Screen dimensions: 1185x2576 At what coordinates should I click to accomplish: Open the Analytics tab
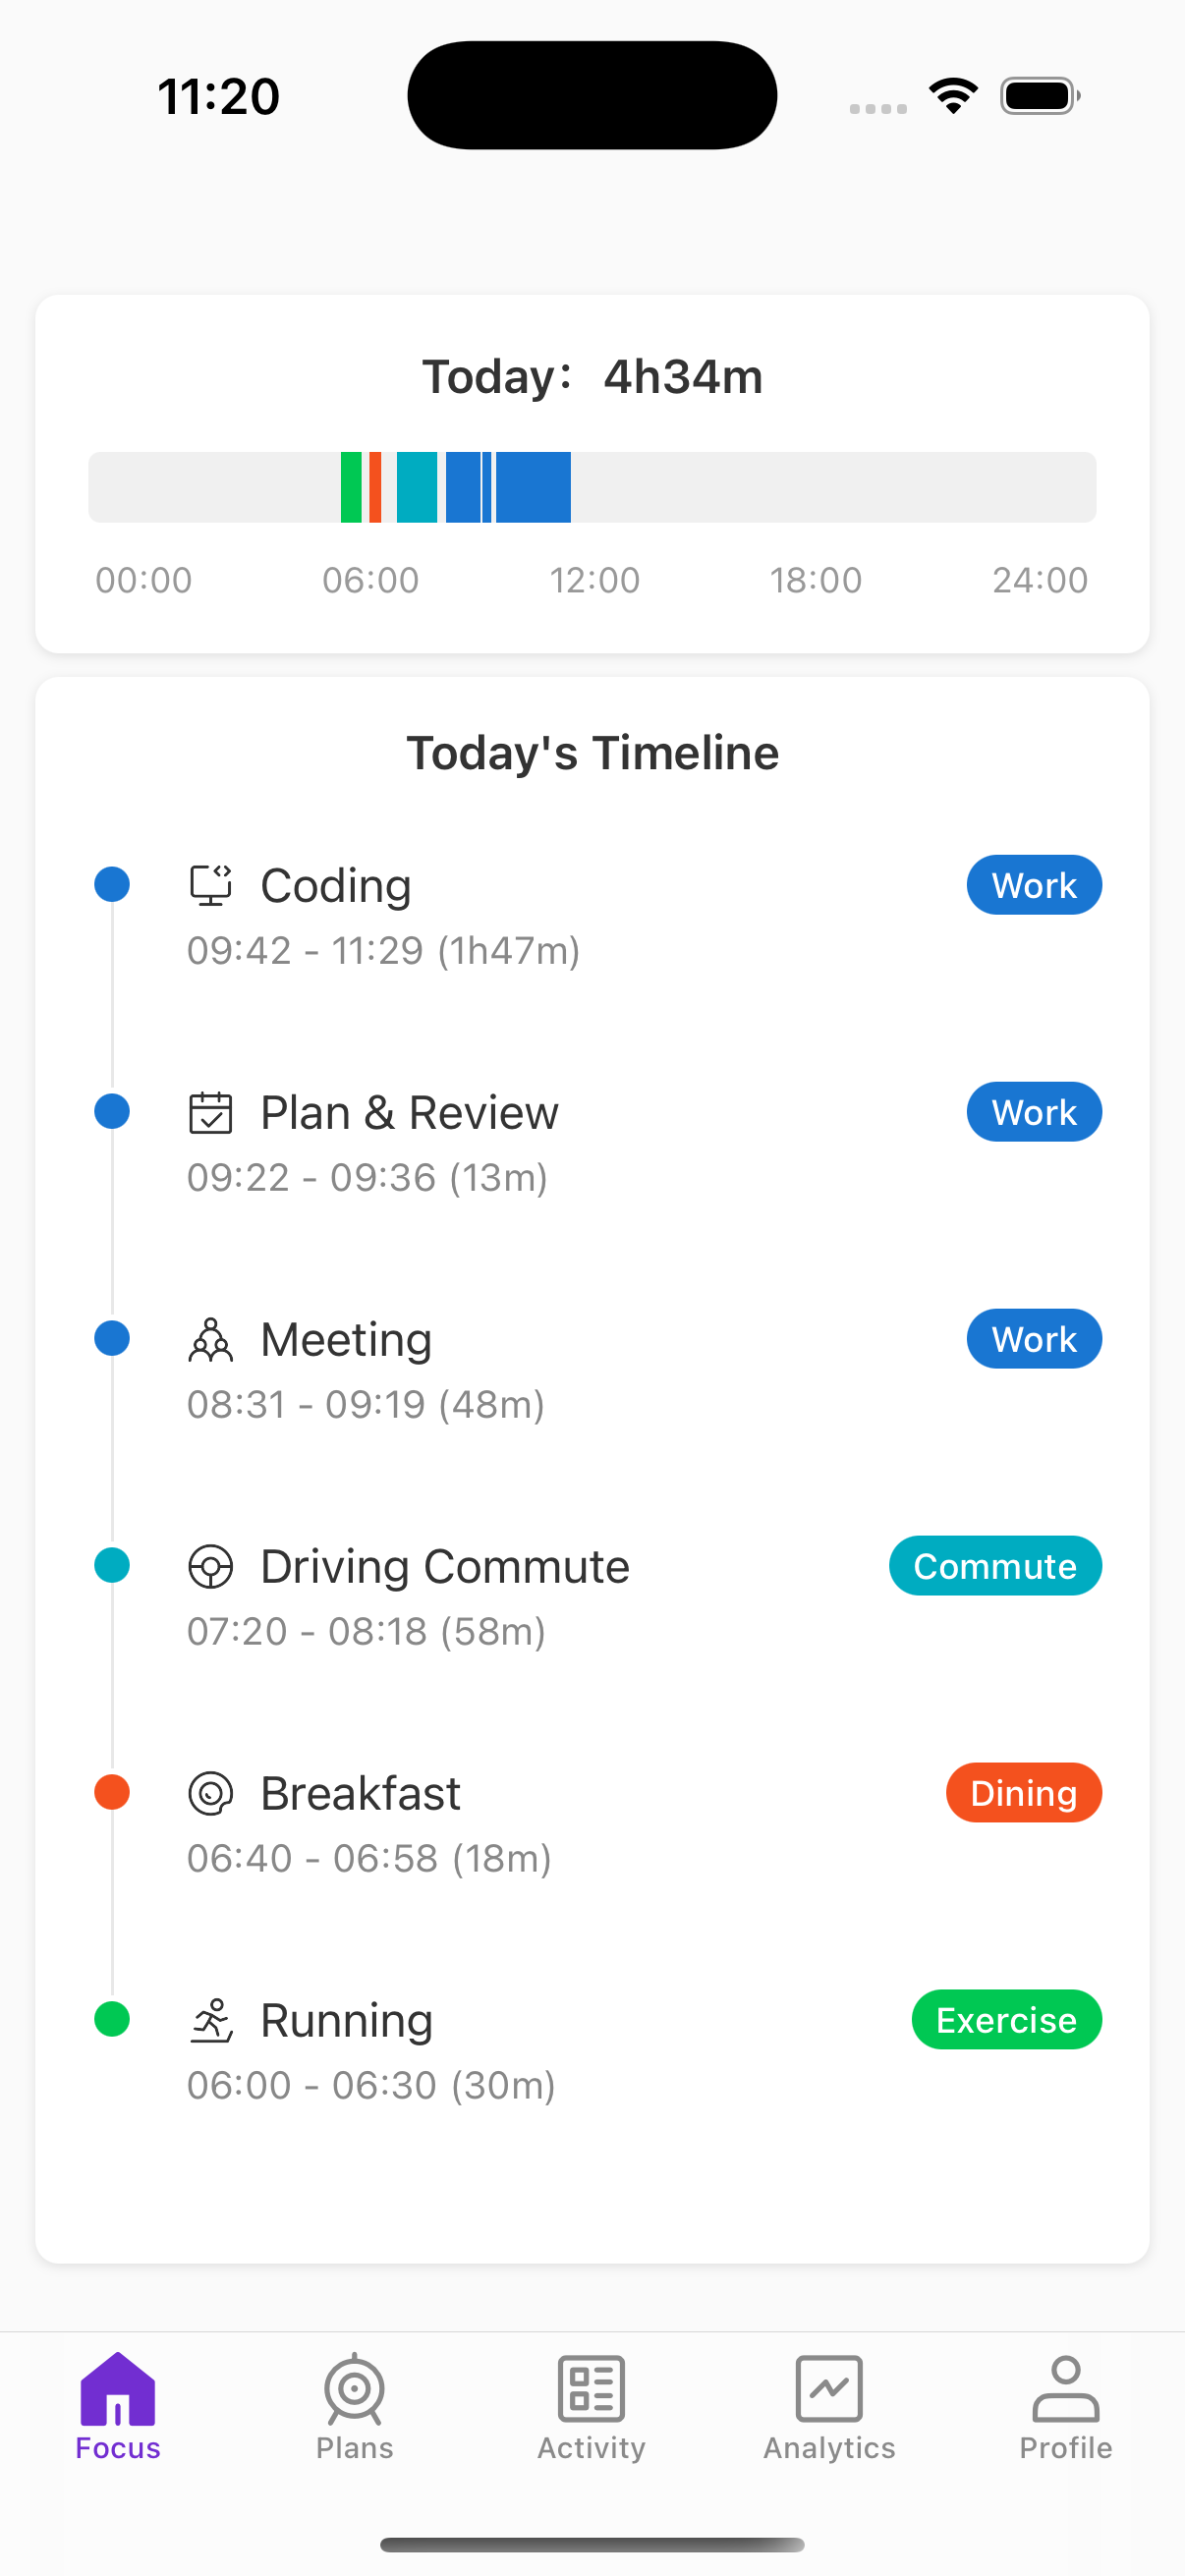click(829, 2407)
